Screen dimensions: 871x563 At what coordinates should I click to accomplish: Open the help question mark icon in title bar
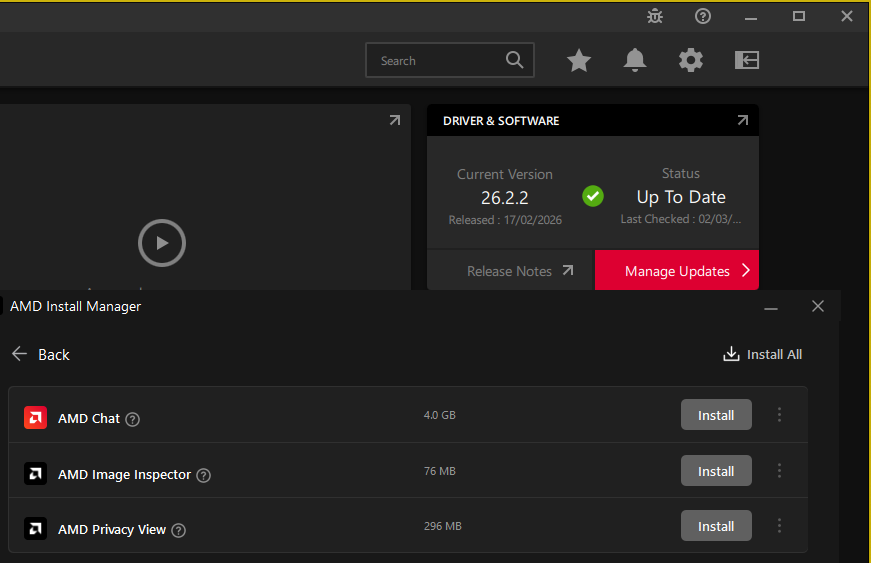(703, 16)
